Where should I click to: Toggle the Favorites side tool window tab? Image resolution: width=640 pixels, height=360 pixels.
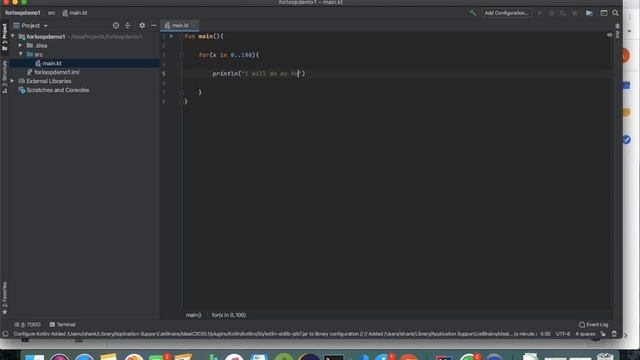tap(4, 298)
